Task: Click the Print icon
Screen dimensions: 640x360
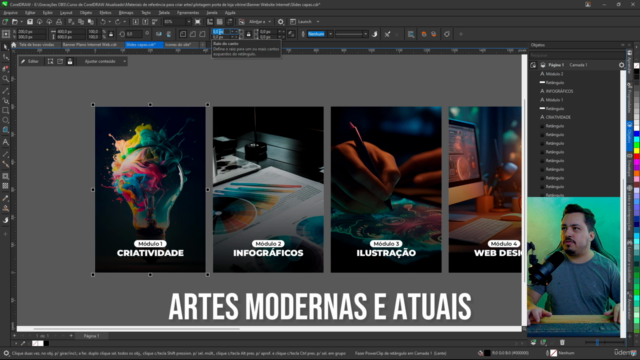Action: coord(59,22)
